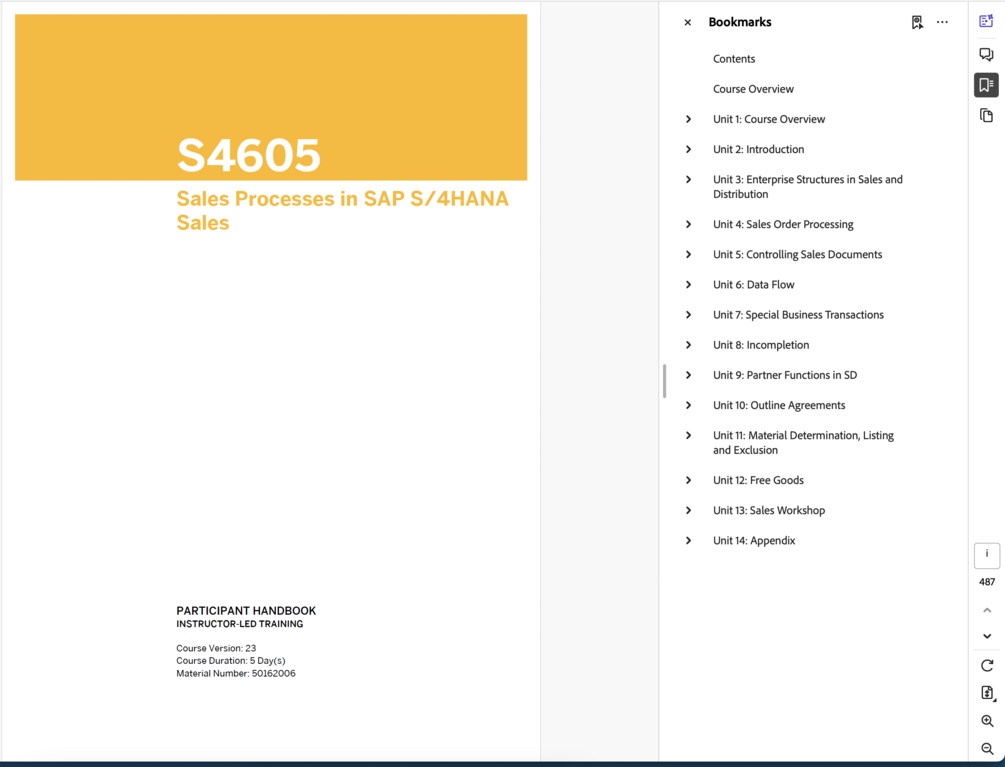Open the Bookmarks options menu
The image size is (1005, 767).
pos(941,22)
